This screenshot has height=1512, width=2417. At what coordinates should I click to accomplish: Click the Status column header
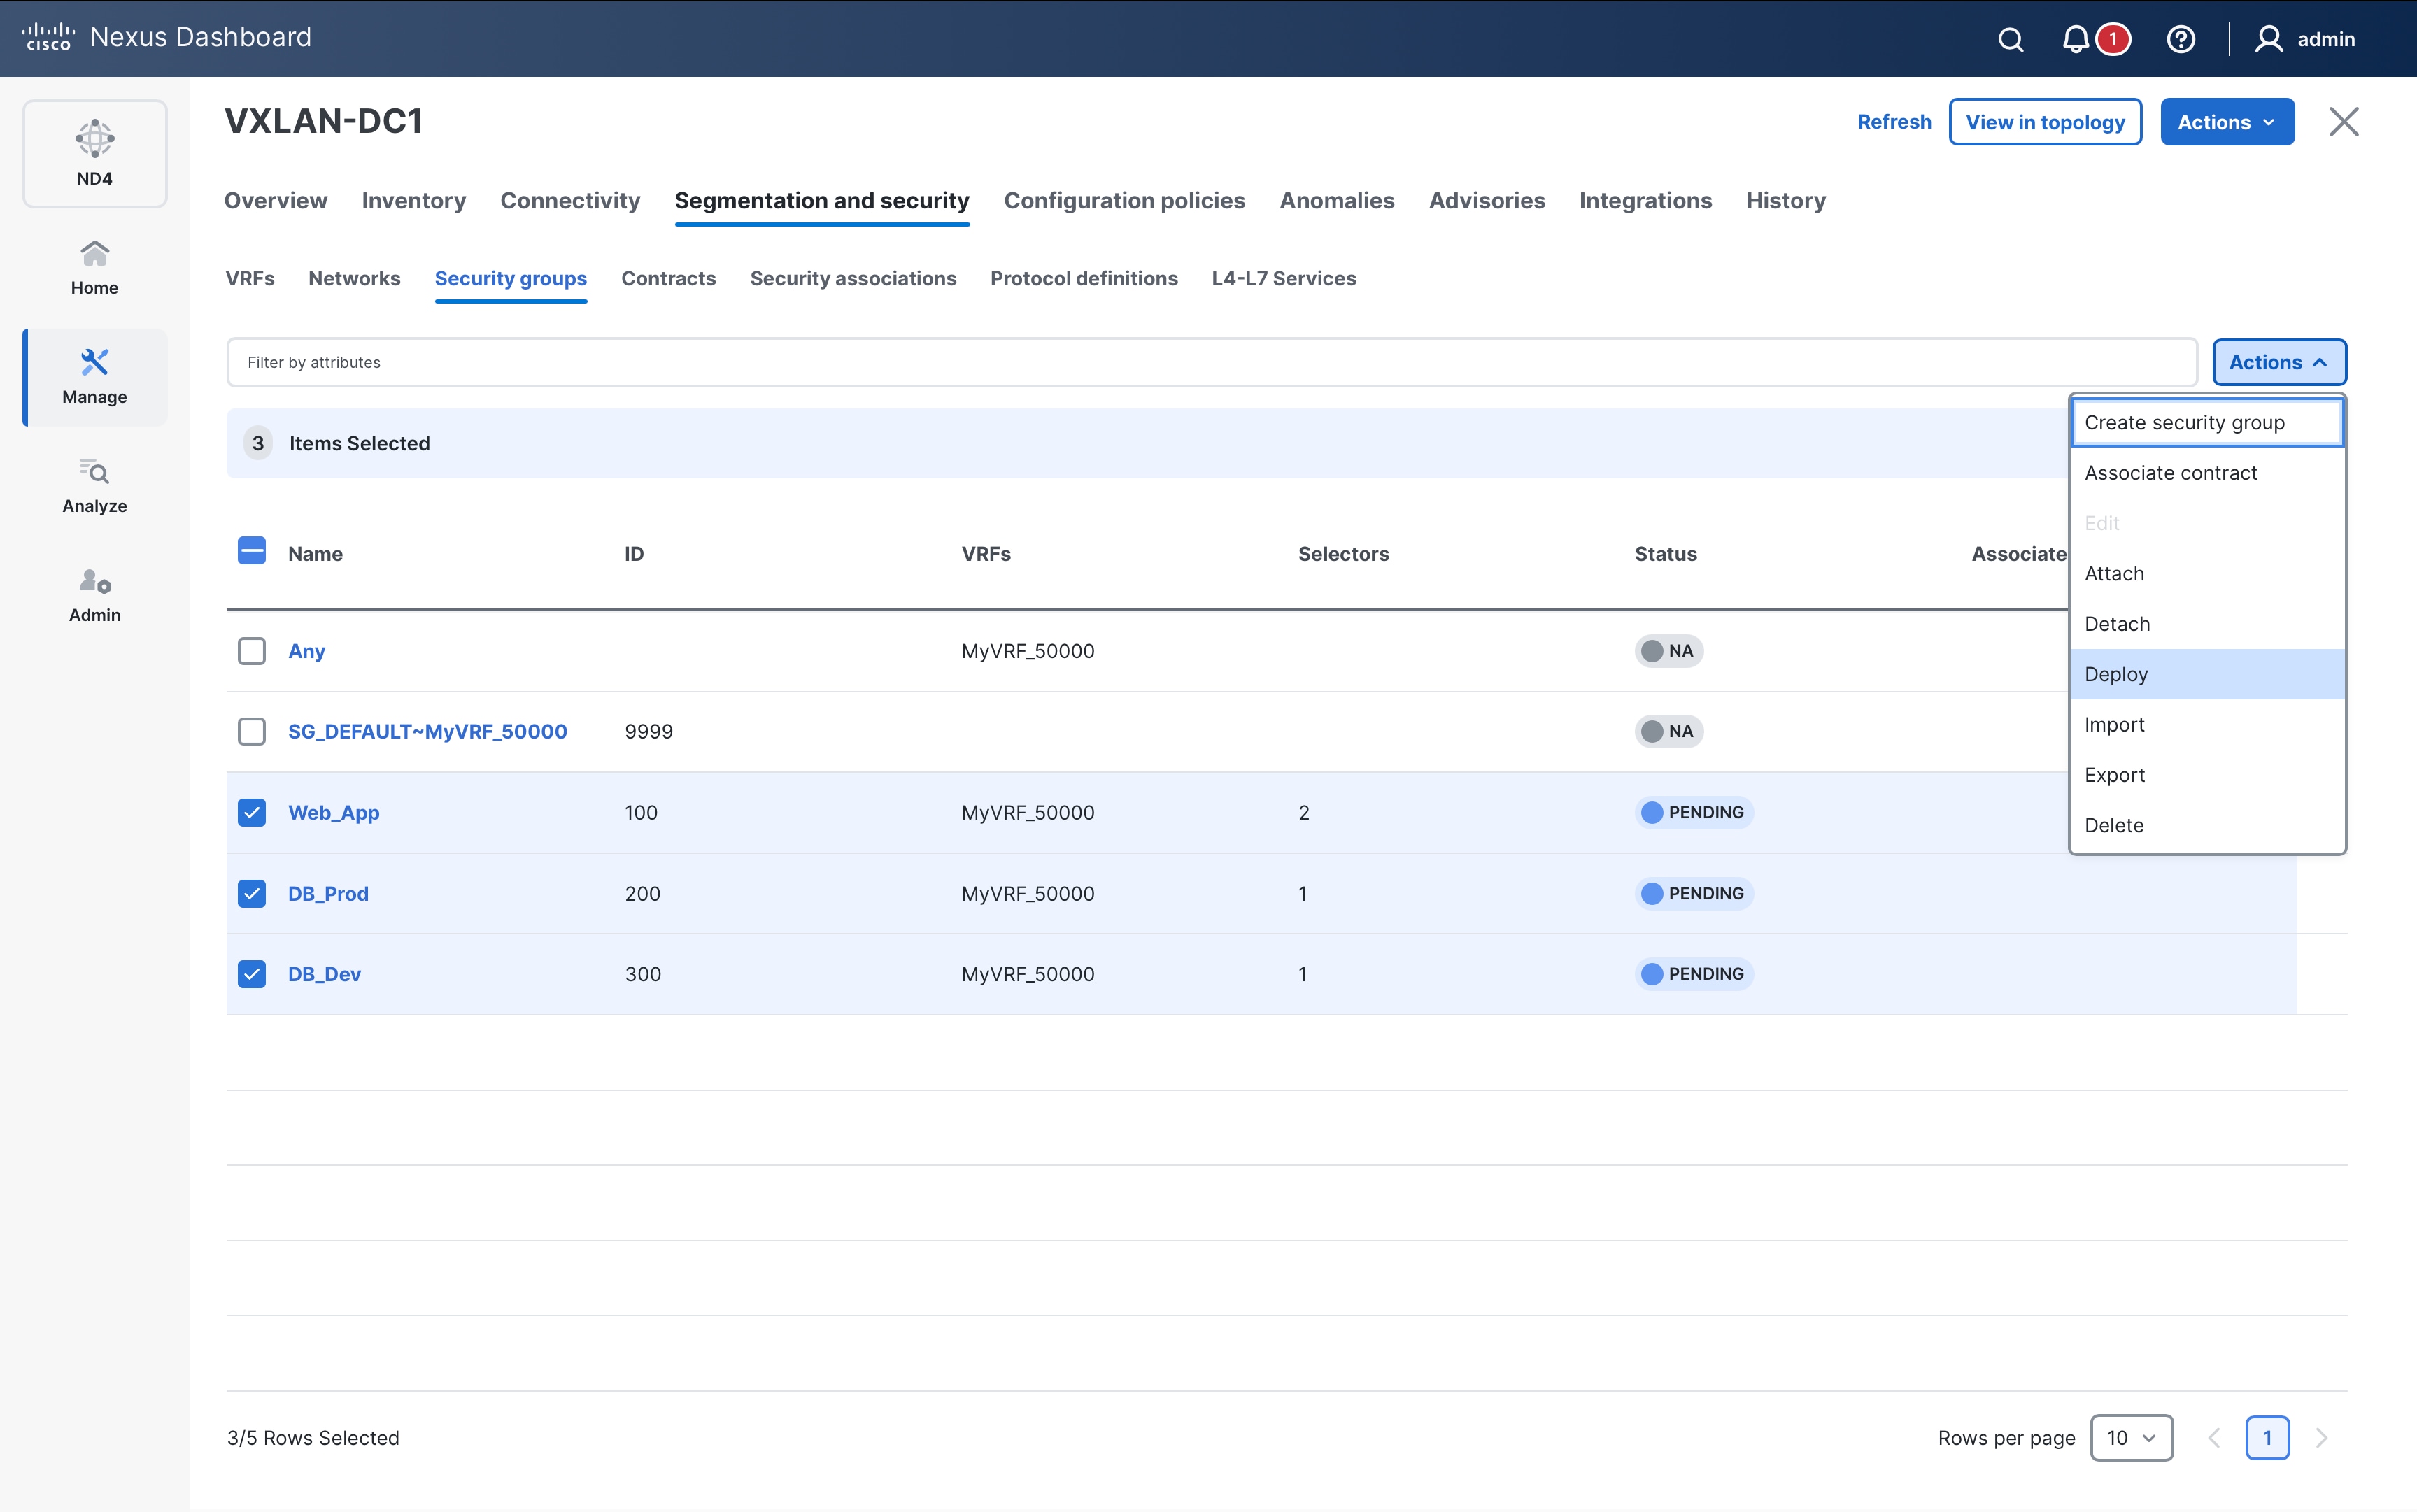[x=1665, y=554]
